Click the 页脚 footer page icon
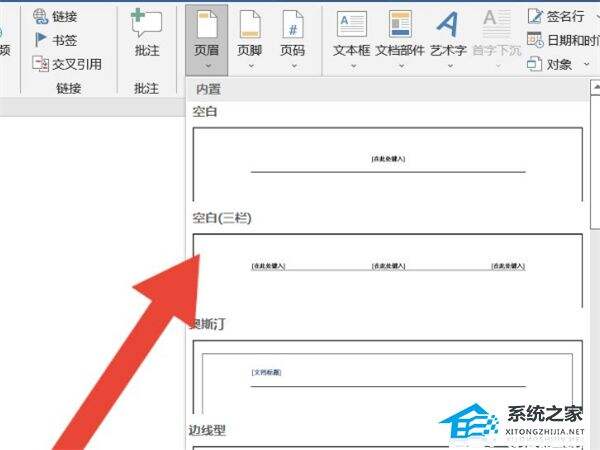Image resolution: width=600 pixels, height=450 pixels. pyautogui.click(x=250, y=24)
